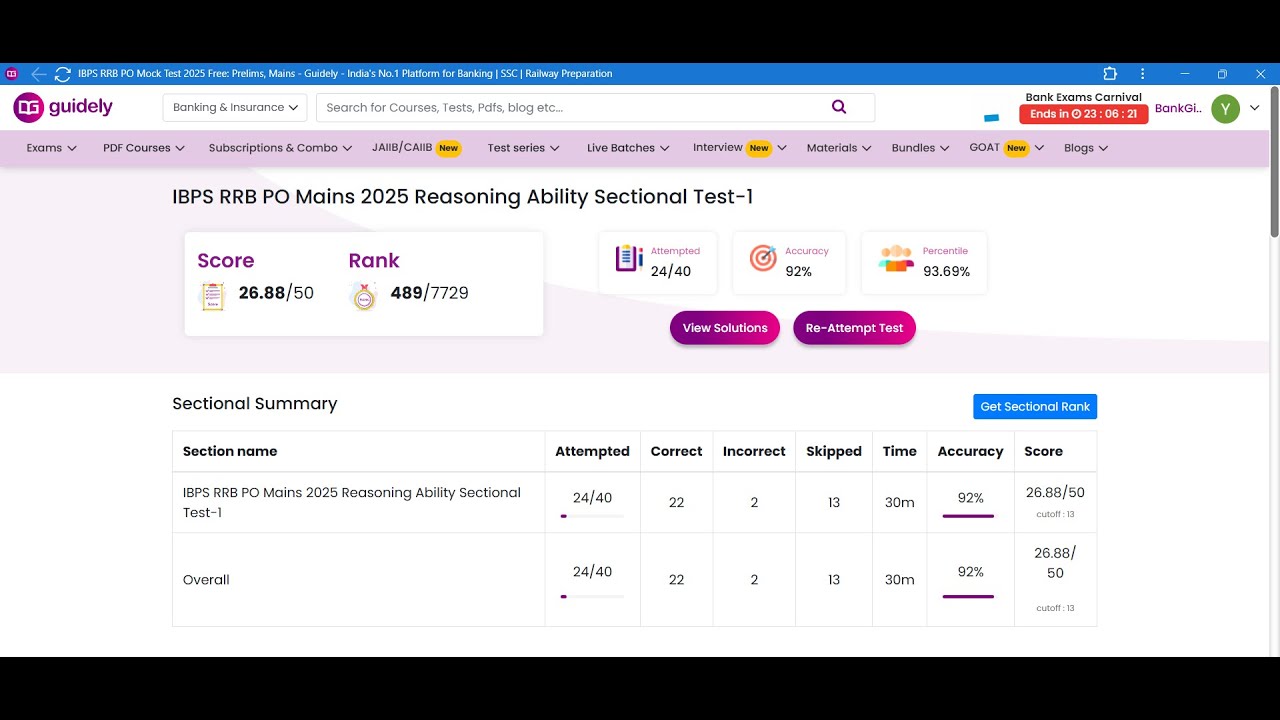
Task: Expand the Blogs menu
Action: click(1086, 148)
